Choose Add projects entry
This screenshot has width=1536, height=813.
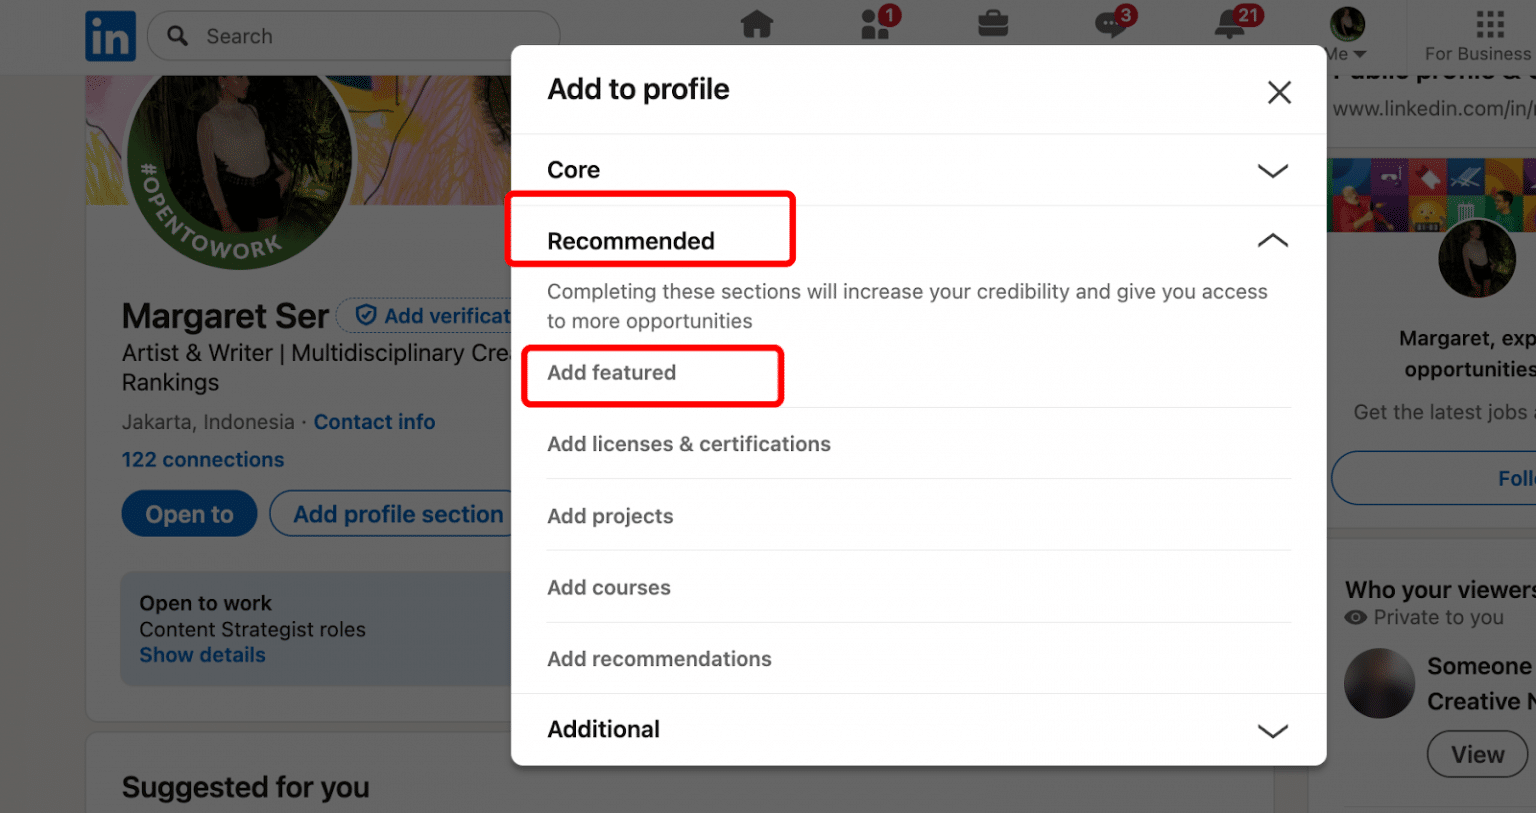610,516
